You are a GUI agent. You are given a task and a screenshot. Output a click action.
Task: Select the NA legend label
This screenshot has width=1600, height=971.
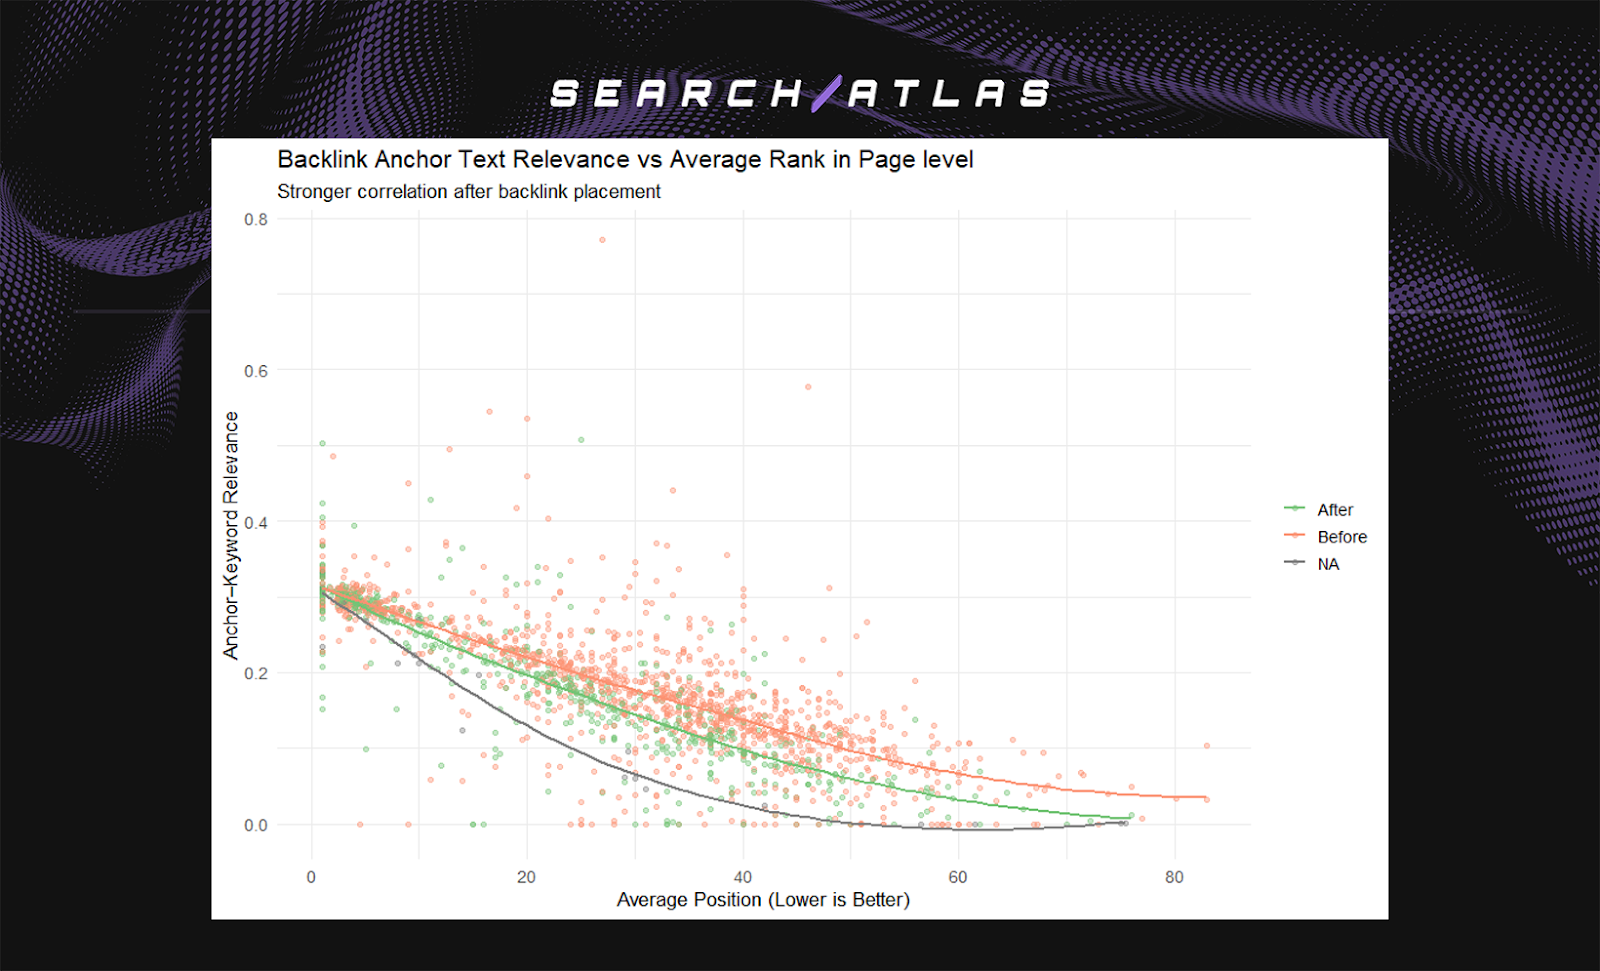click(x=1327, y=564)
